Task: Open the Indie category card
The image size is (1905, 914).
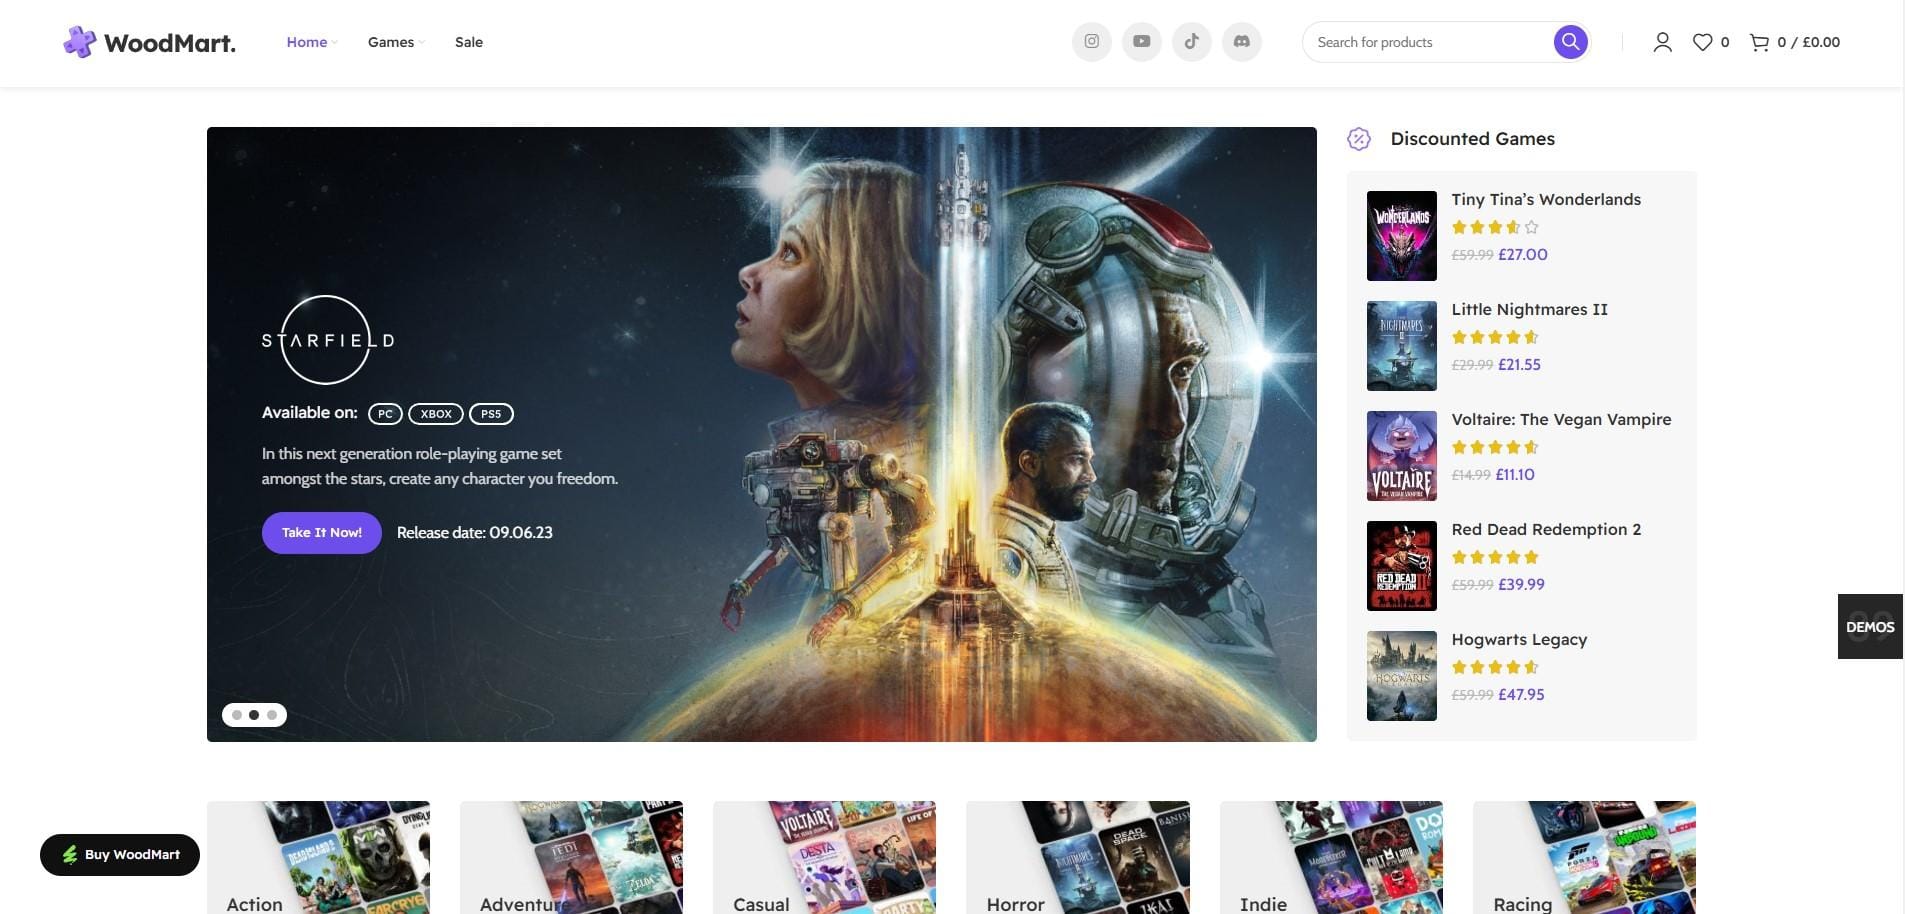Action: pos(1331,857)
